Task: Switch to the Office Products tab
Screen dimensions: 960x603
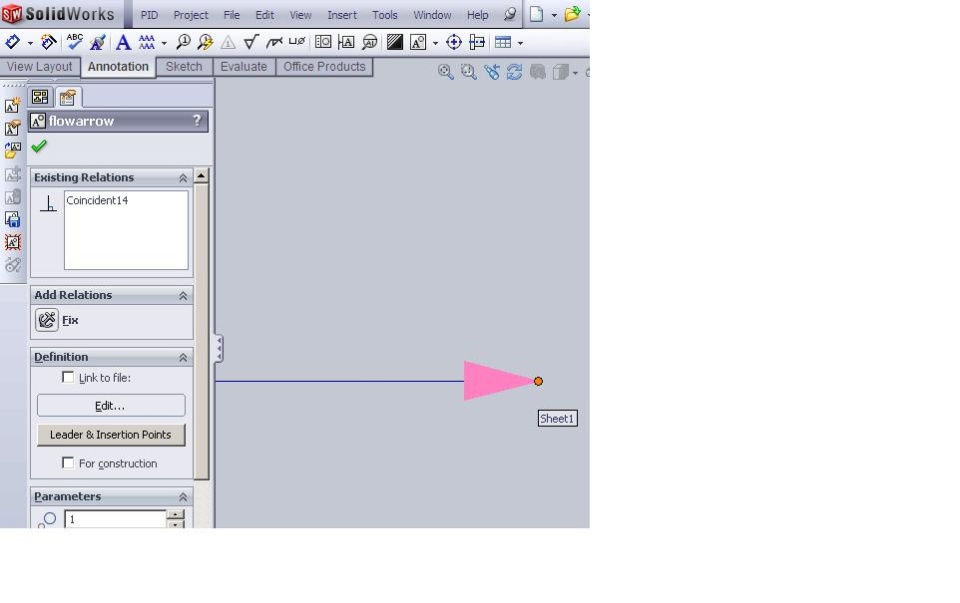Action: pos(324,67)
